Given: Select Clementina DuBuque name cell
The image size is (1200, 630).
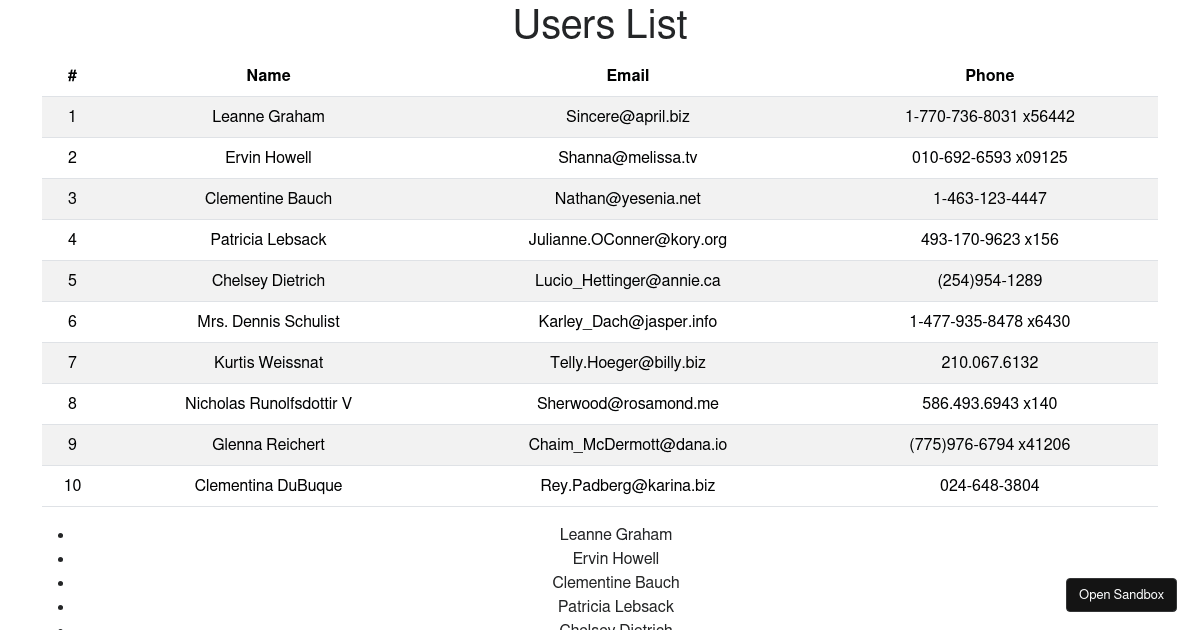Looking at the screenshot, I should tap(268, 486).
